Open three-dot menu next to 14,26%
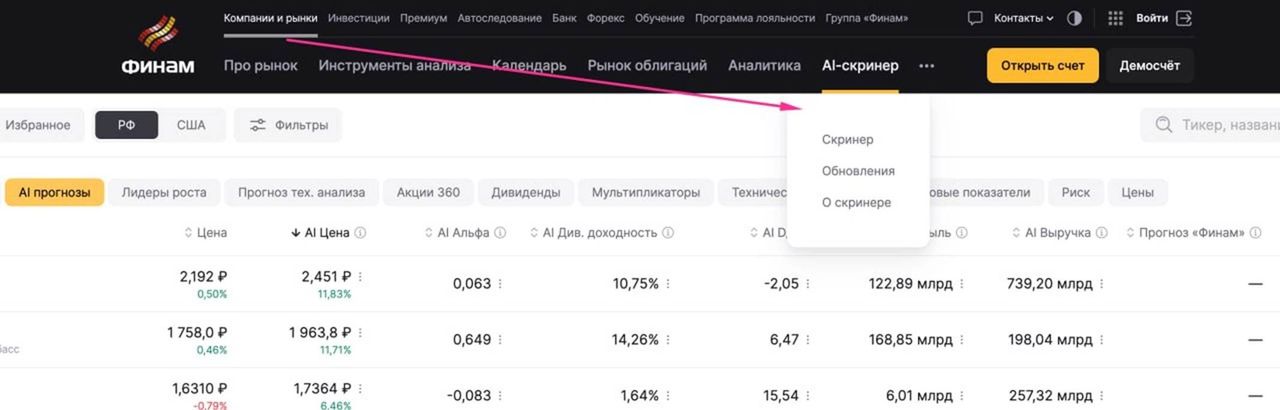This screenshot has height=410, width=1280. click(668, 340)
